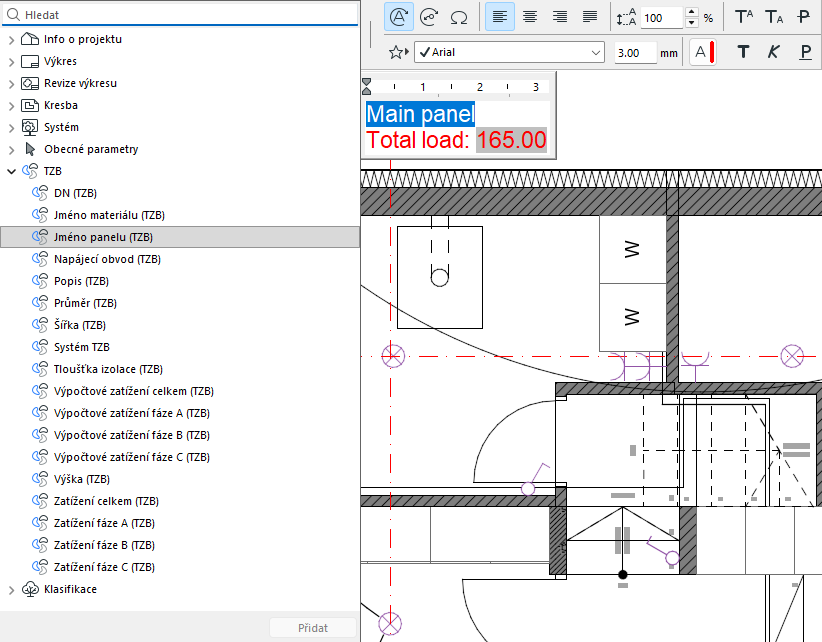Viewport: 822px width, 642px height.
Task: Expand the Info o projektu group
Action: tap(12, 39)
